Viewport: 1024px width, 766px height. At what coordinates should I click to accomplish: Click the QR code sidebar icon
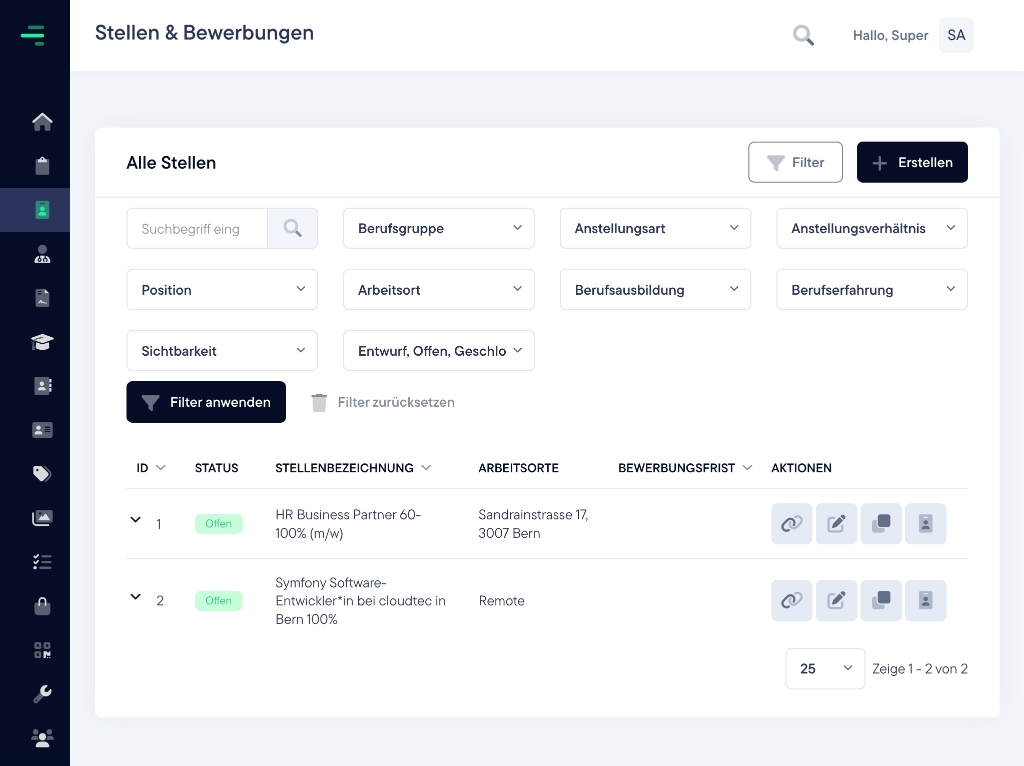pos(42,650)
